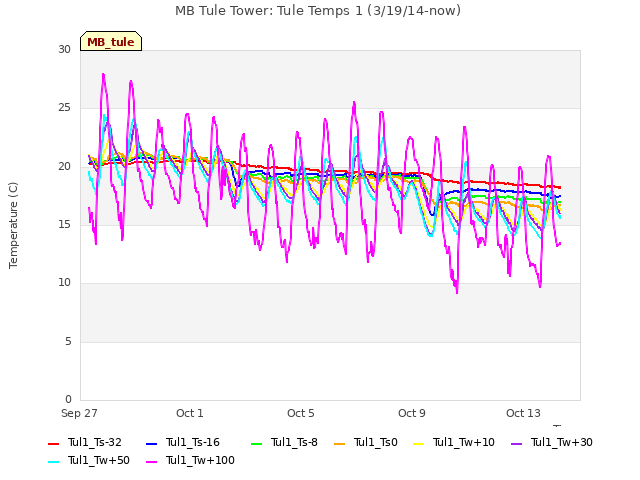
Task: Click the MB_tule chart label badge
Action: [111, 41]
